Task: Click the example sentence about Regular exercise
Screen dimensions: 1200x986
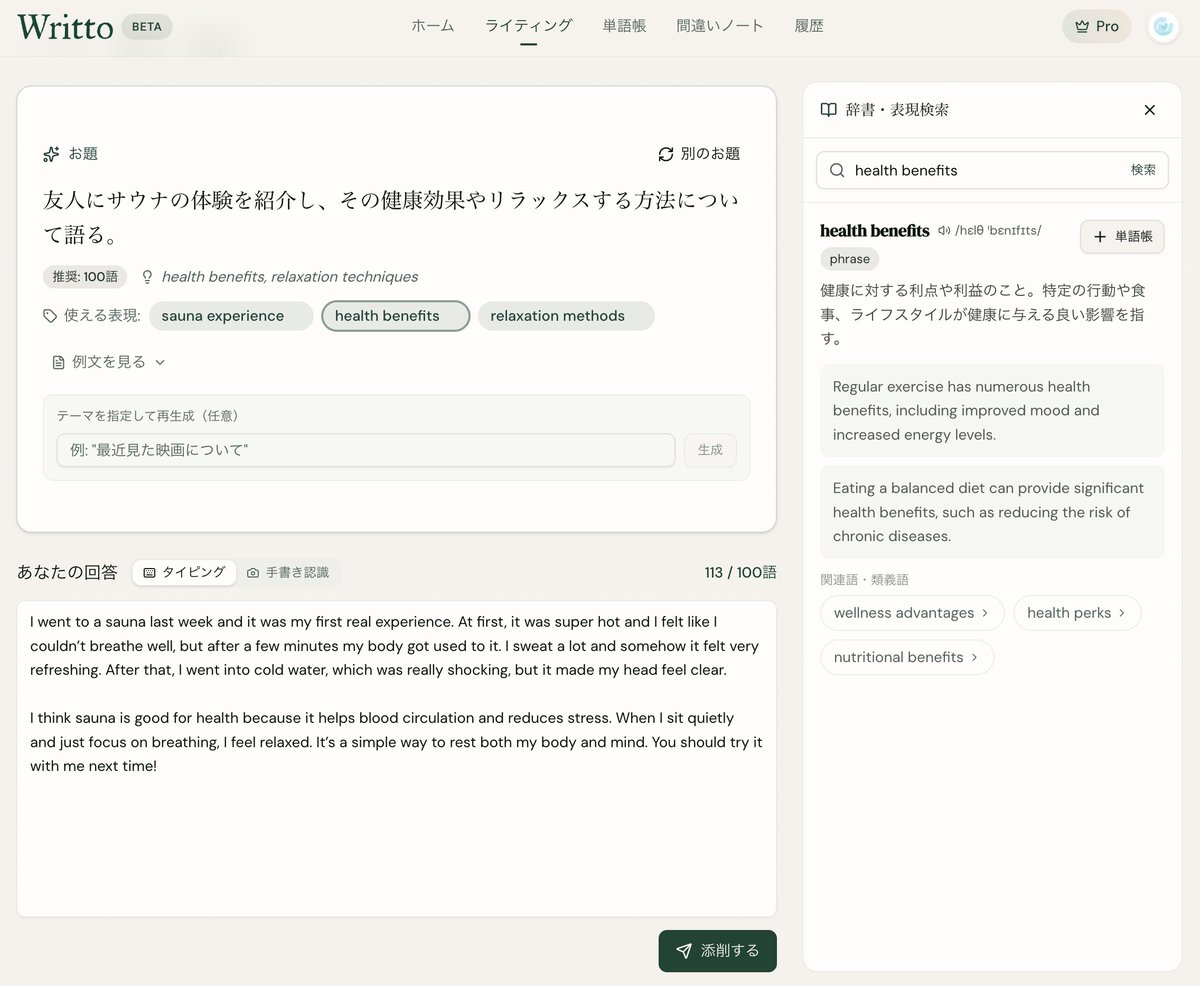Action: [x=992, y=410]
